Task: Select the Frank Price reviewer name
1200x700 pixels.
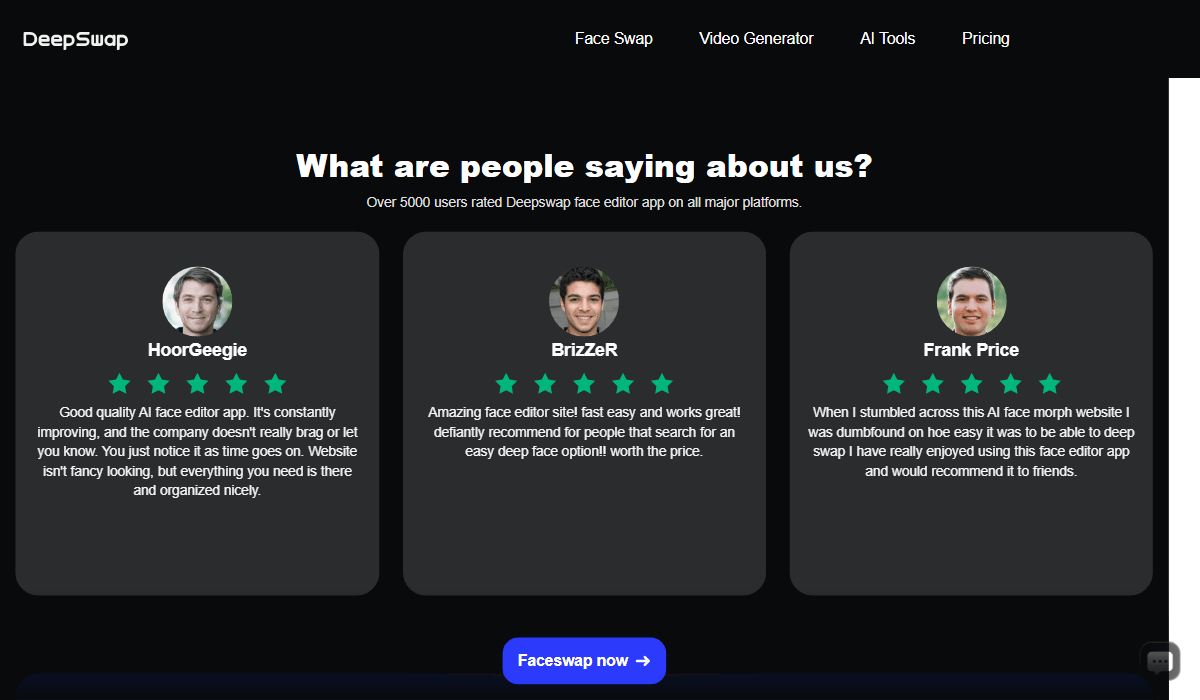Action: [x=971, y=350]
